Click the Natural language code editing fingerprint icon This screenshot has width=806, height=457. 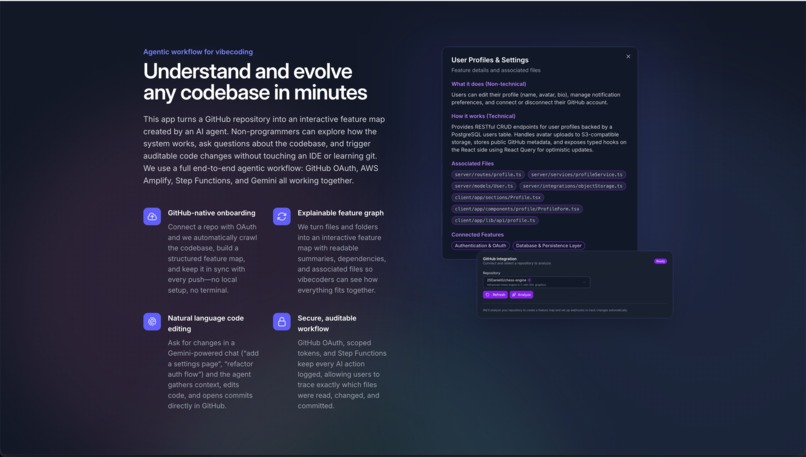[x=152, y=322]
